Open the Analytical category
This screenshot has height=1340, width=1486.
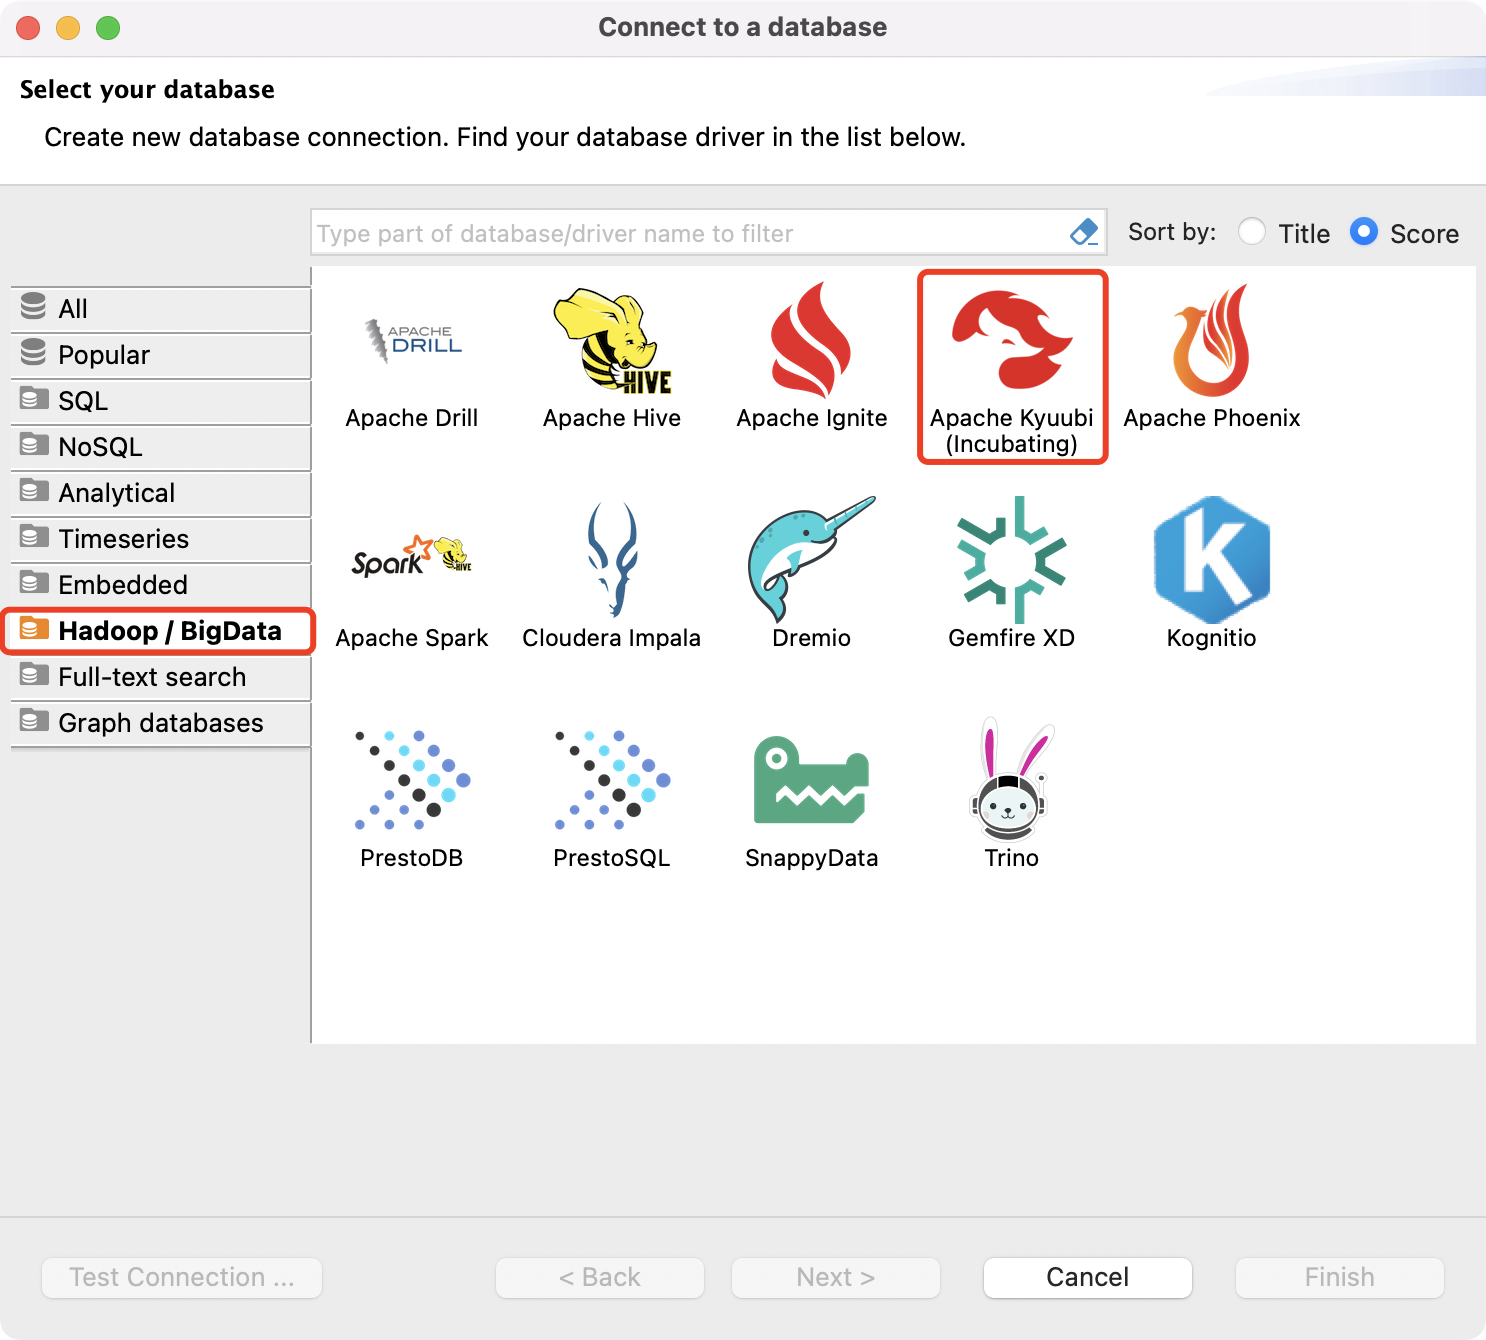tap(161, 493)
